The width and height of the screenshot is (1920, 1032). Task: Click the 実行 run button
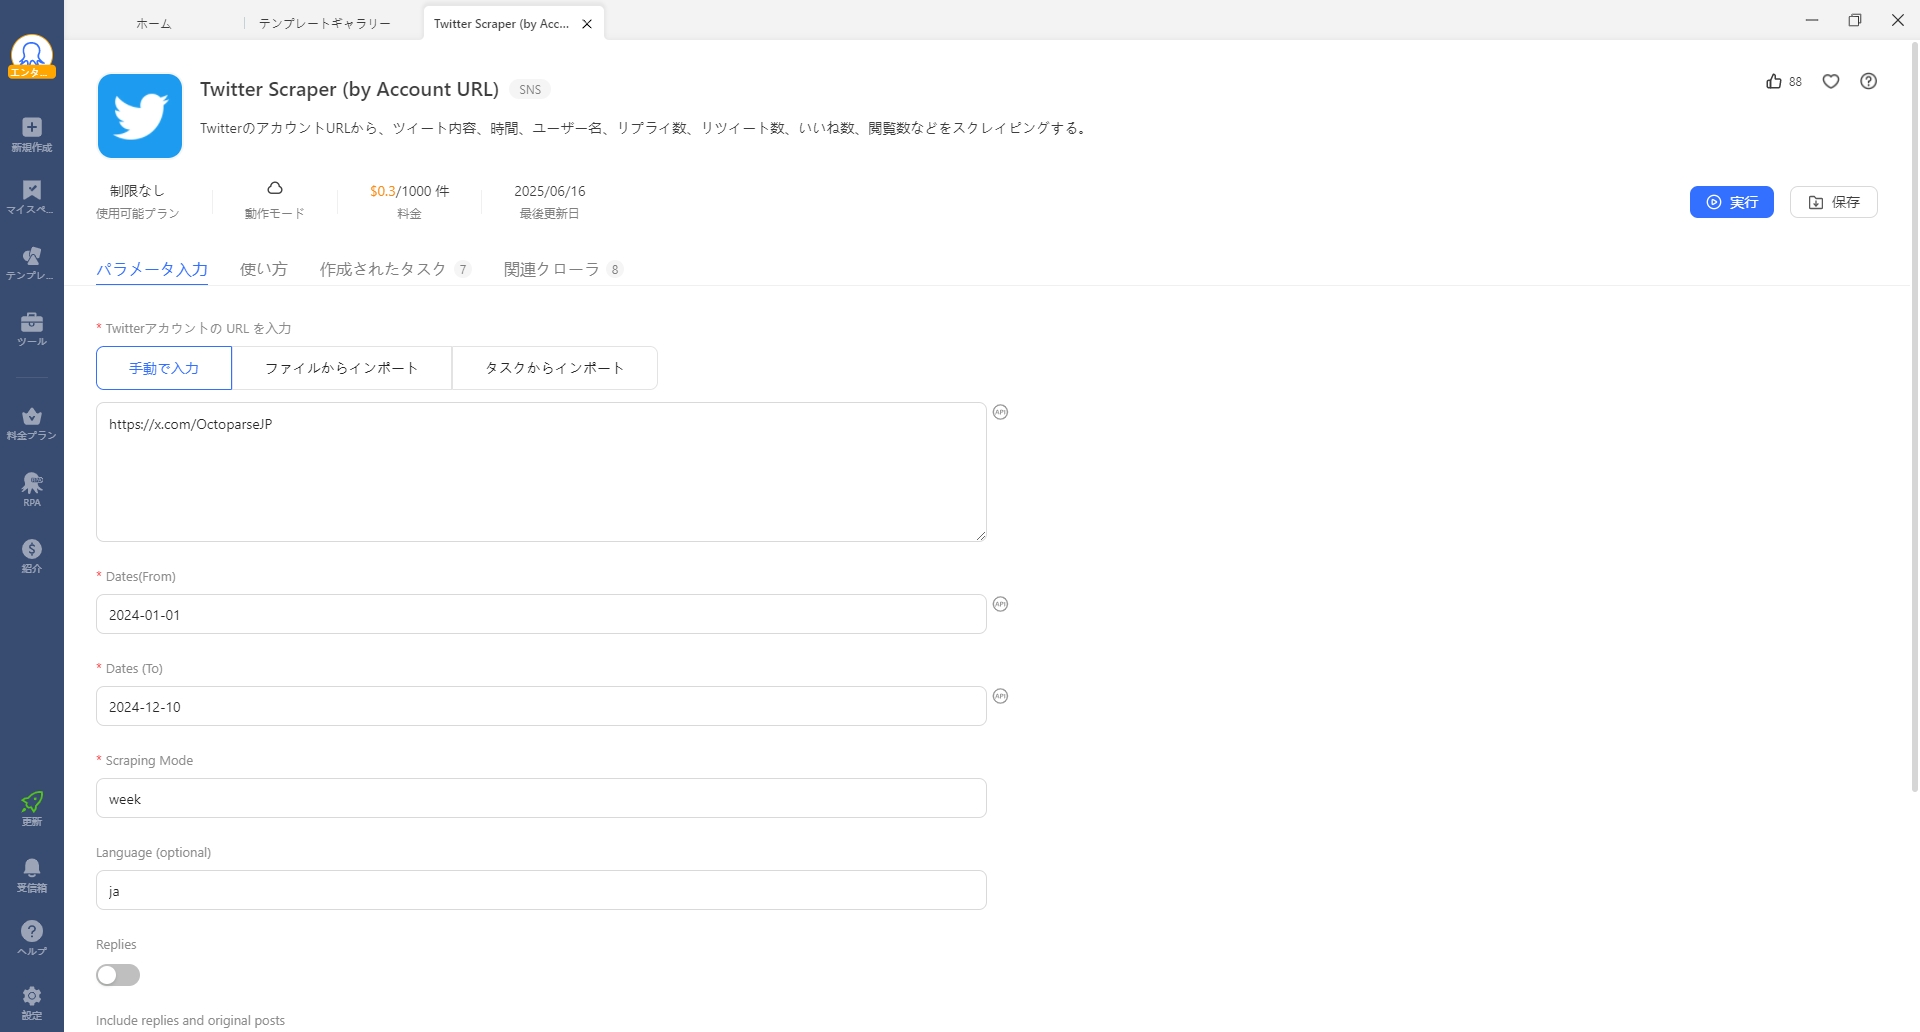coord(1732,202)
